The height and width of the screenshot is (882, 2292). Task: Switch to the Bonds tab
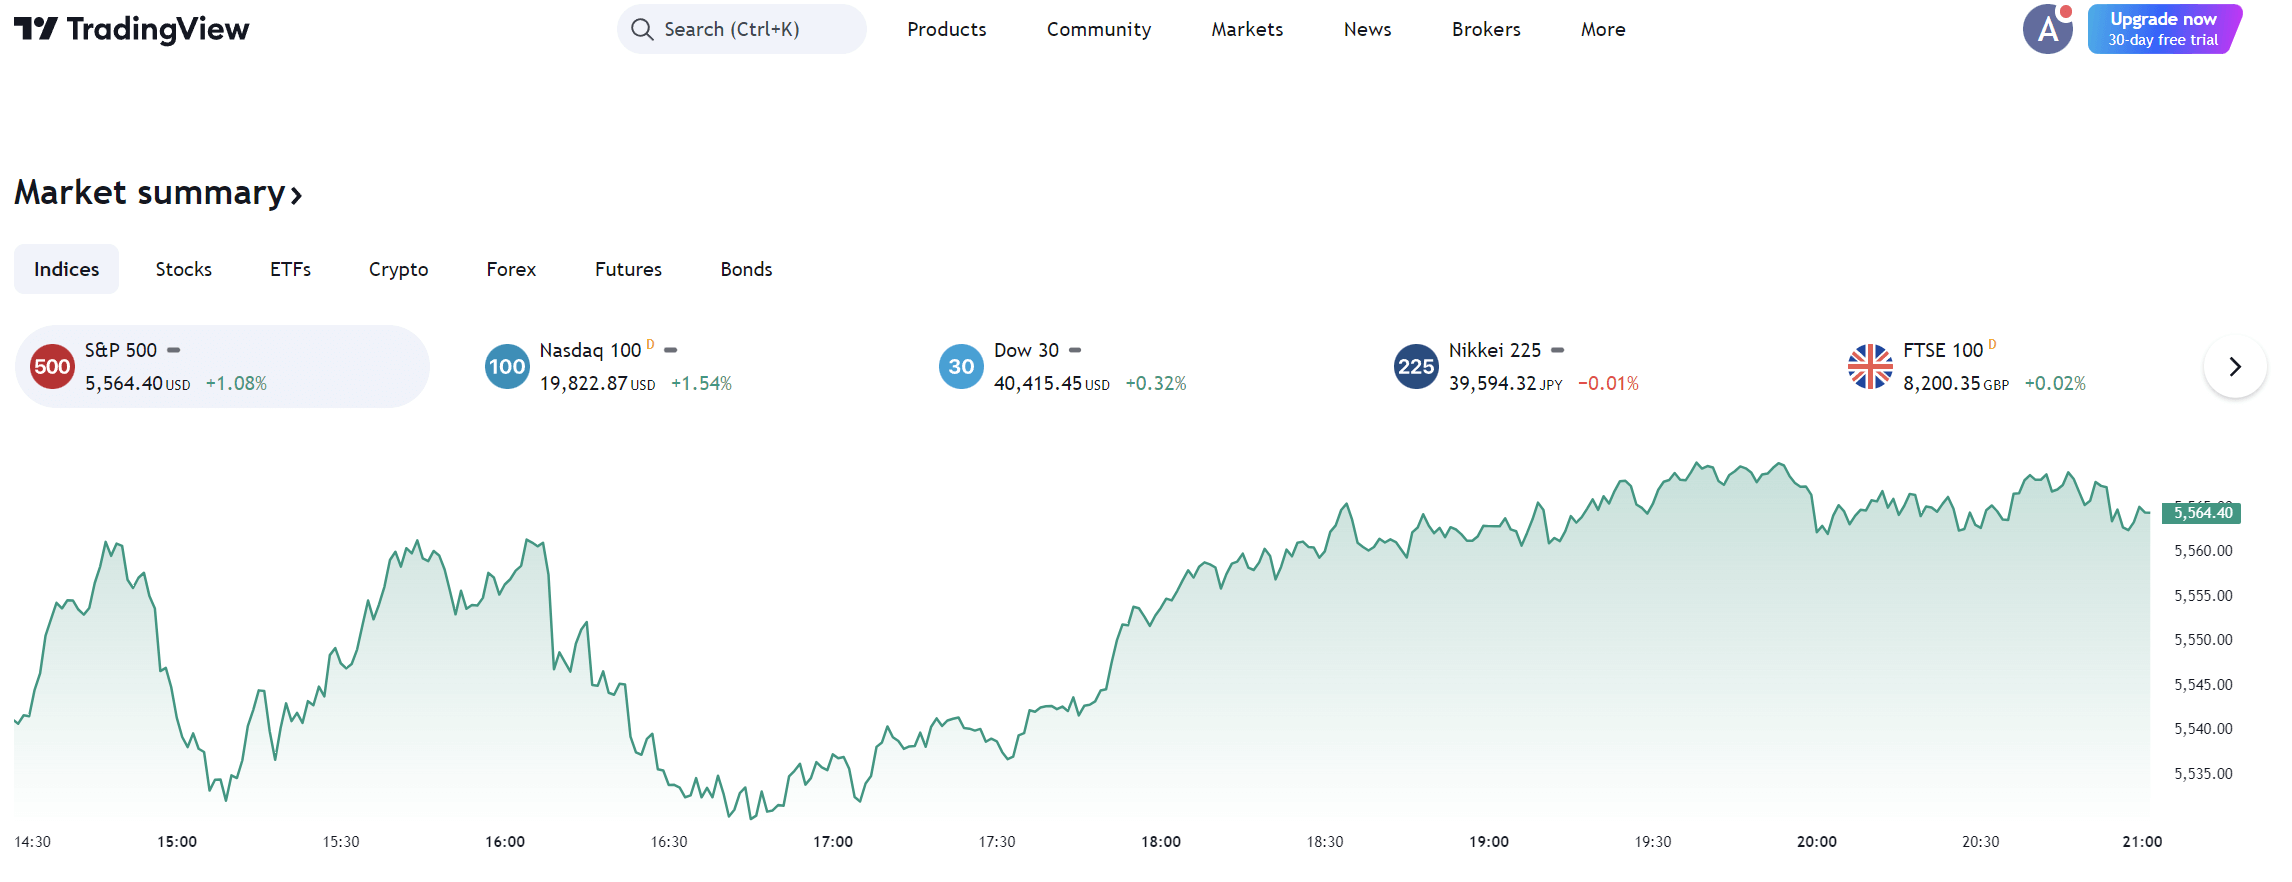746,269
